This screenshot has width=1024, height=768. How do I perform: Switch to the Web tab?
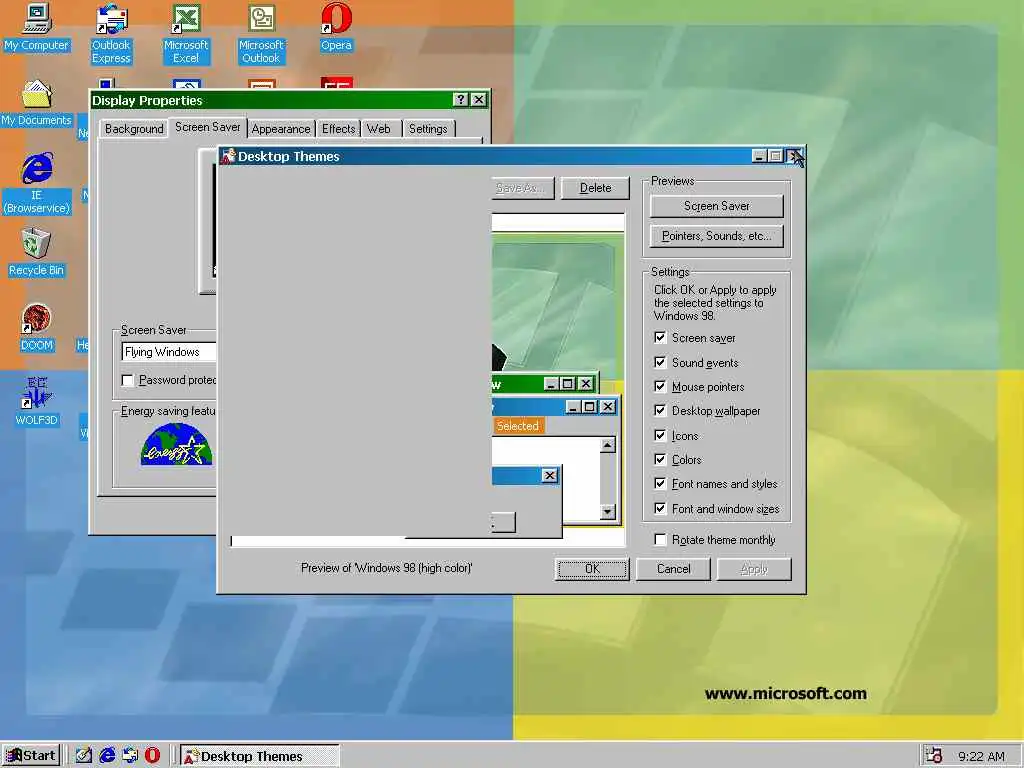point(379,129)
